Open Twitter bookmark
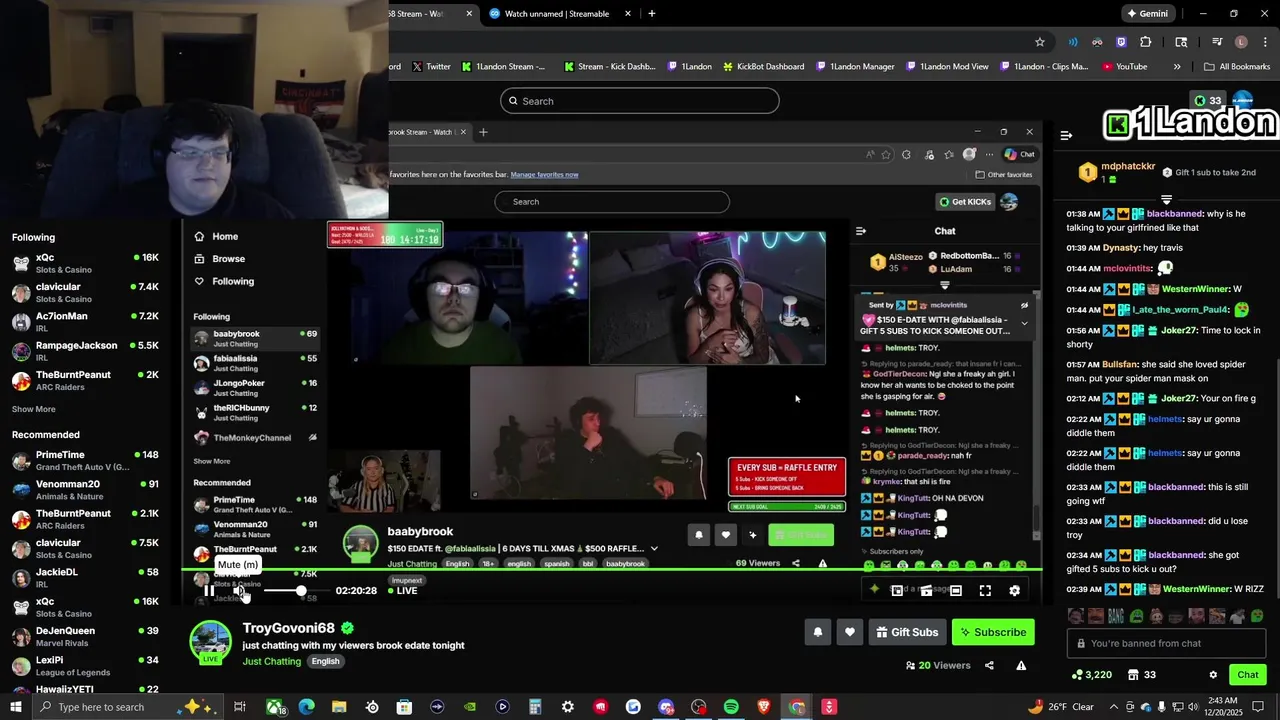 coord(429,67)
